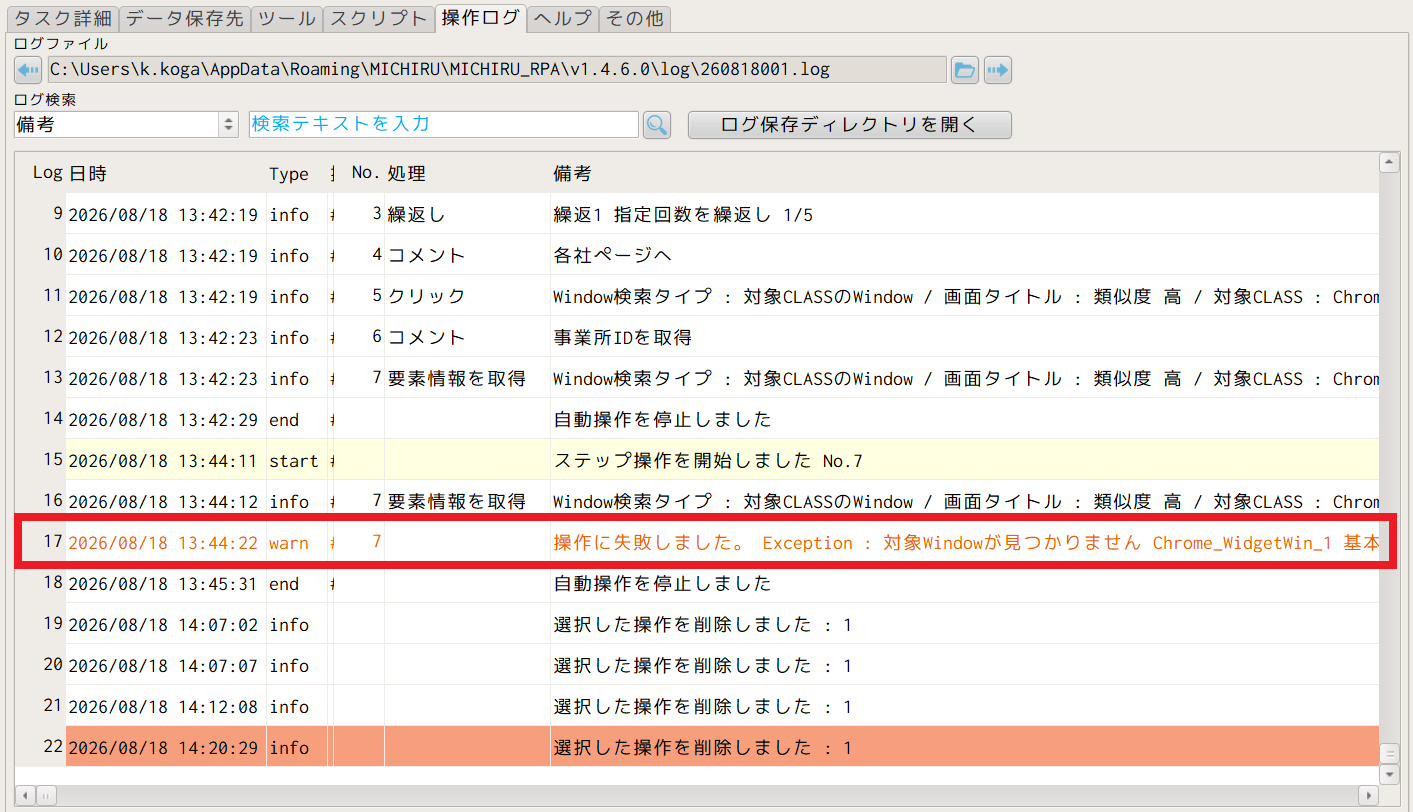Open log file folder browse icon
1413x812 pixels.
(x=964, y=69)
